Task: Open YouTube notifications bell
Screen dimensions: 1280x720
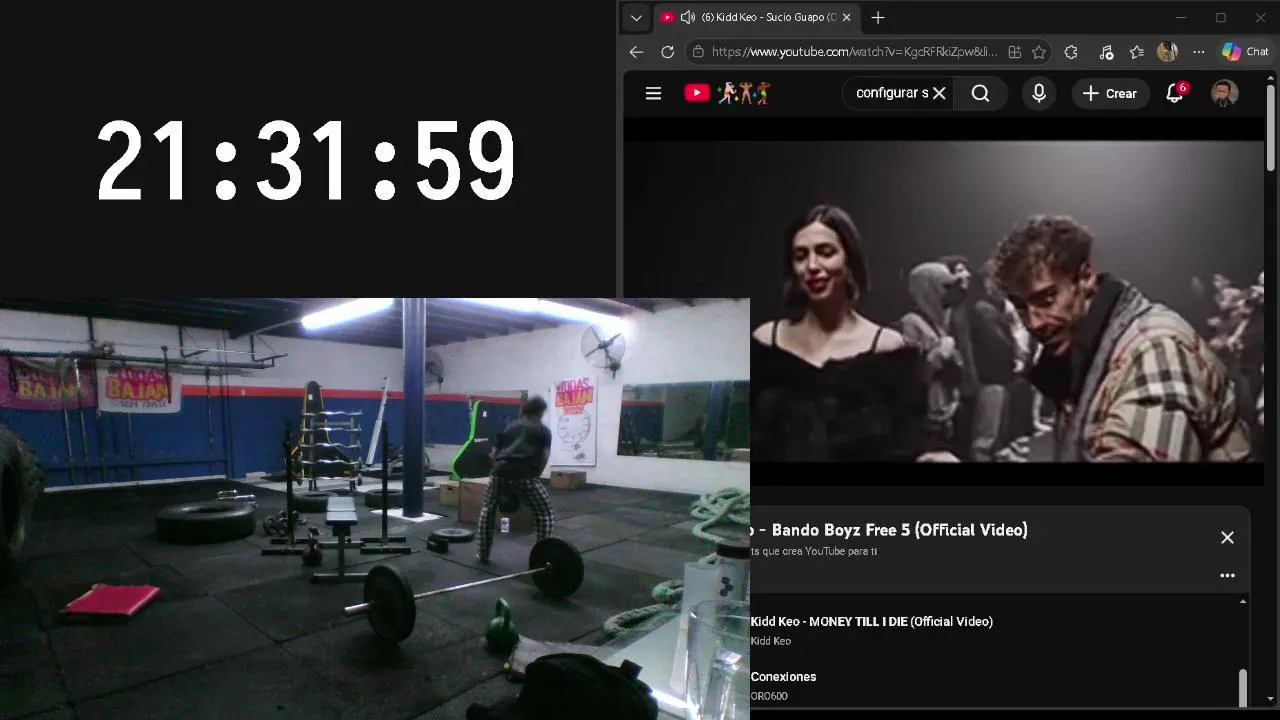Action: [x=1175, y=93]
